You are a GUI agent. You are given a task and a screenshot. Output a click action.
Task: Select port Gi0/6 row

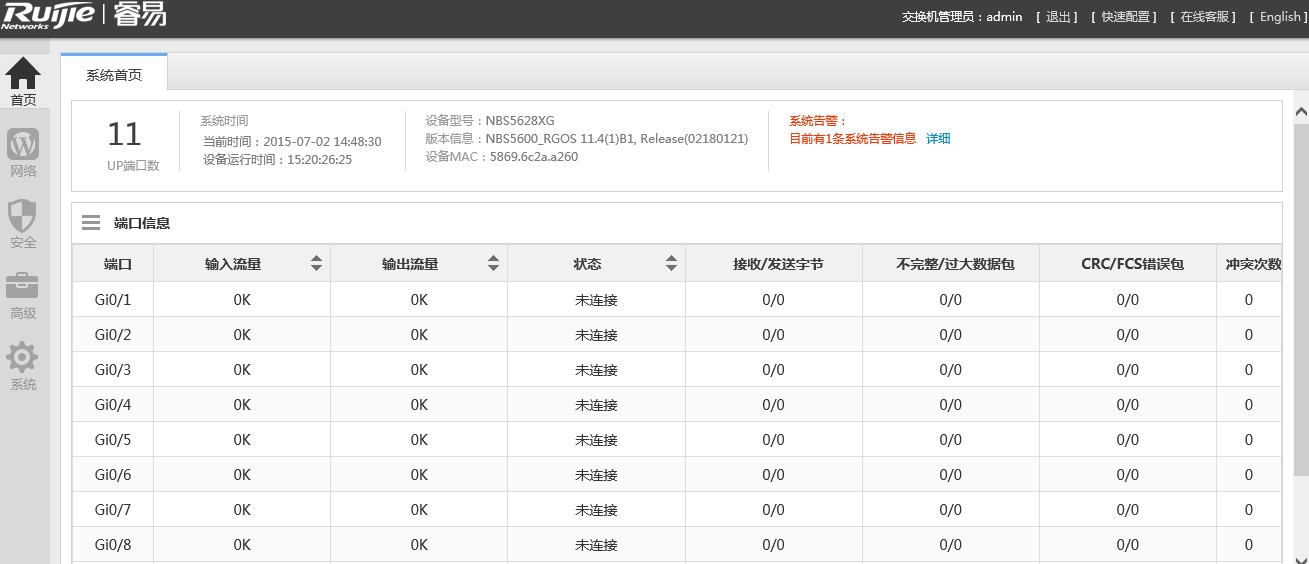677,475
